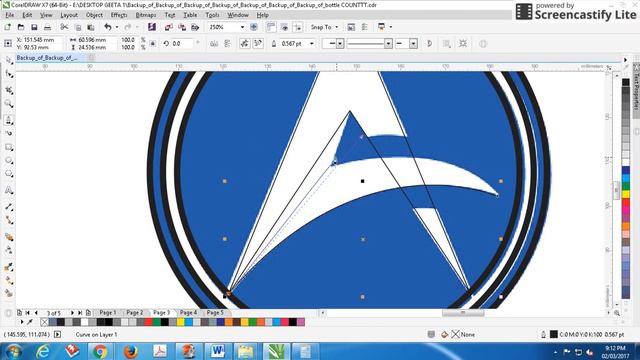Select the Text tool in toolbox
The width and height of the screenshot is (640, 360).
click(x=9, y=190)
